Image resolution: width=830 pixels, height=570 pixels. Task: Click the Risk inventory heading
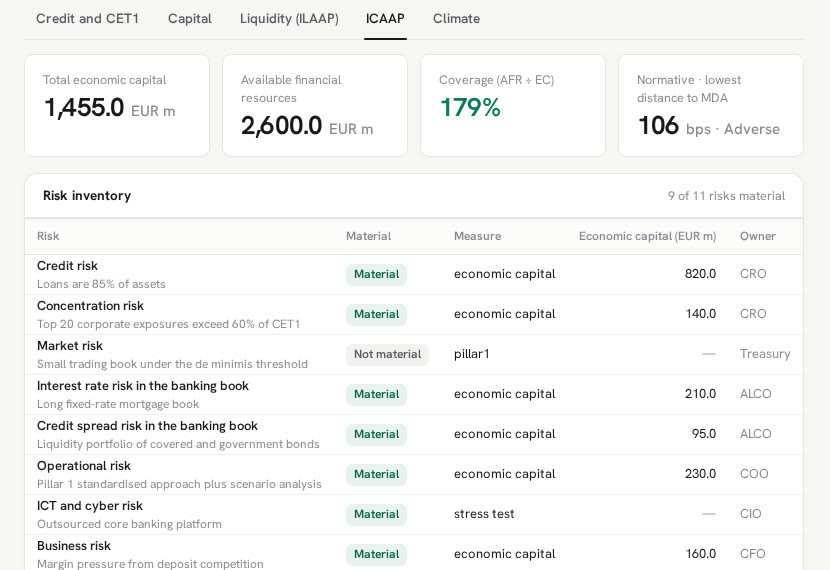tap(87, 196)
